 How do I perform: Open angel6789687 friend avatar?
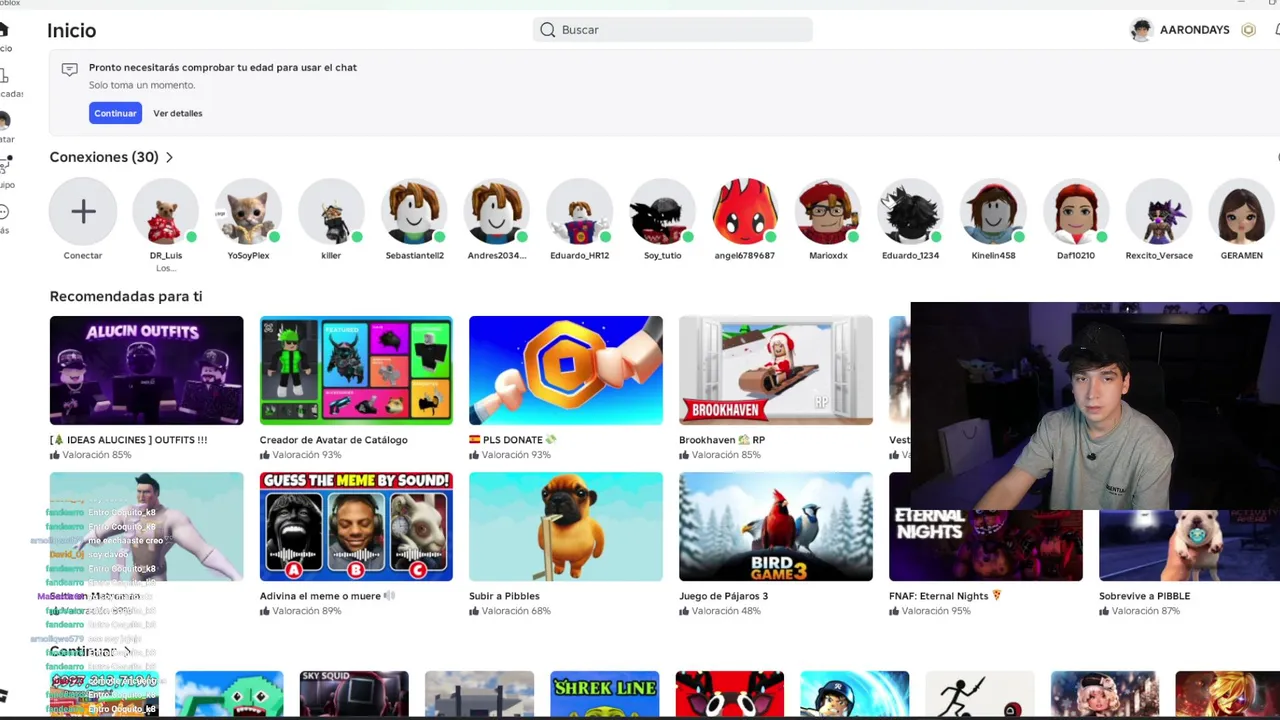point(745,211)
